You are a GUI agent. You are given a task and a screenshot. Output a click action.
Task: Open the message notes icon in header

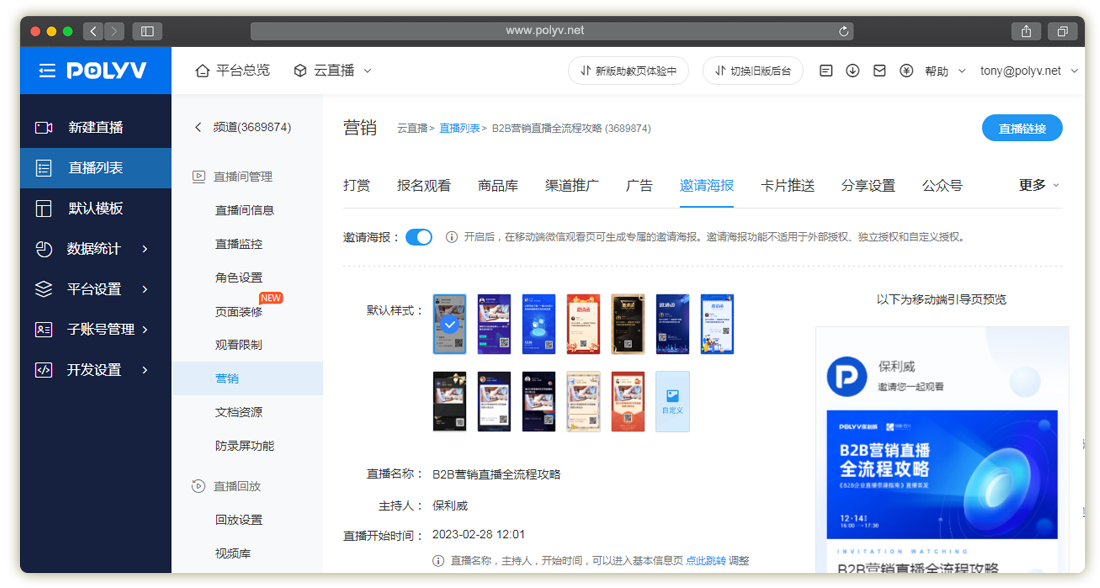click(x=825, y=71)
